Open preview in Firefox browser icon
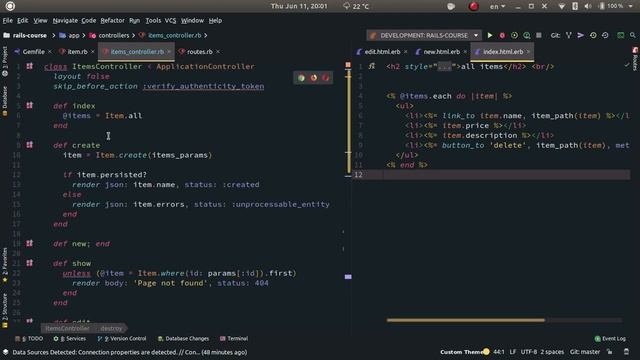640x360 pixels. pyautogui.click(x=313, y=78)
